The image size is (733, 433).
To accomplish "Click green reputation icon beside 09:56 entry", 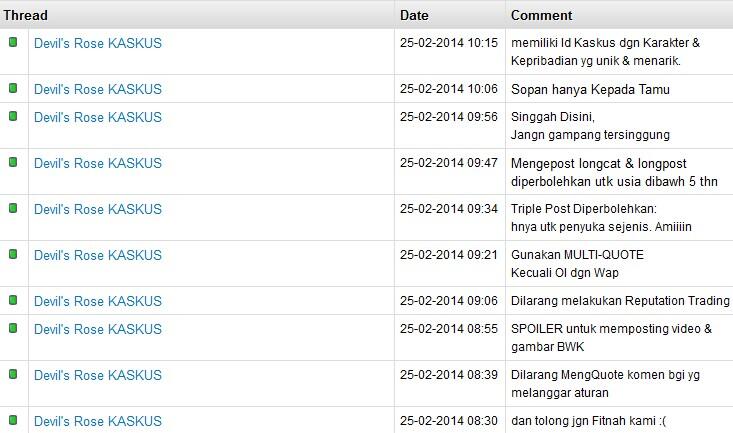I will click(13, 116).
